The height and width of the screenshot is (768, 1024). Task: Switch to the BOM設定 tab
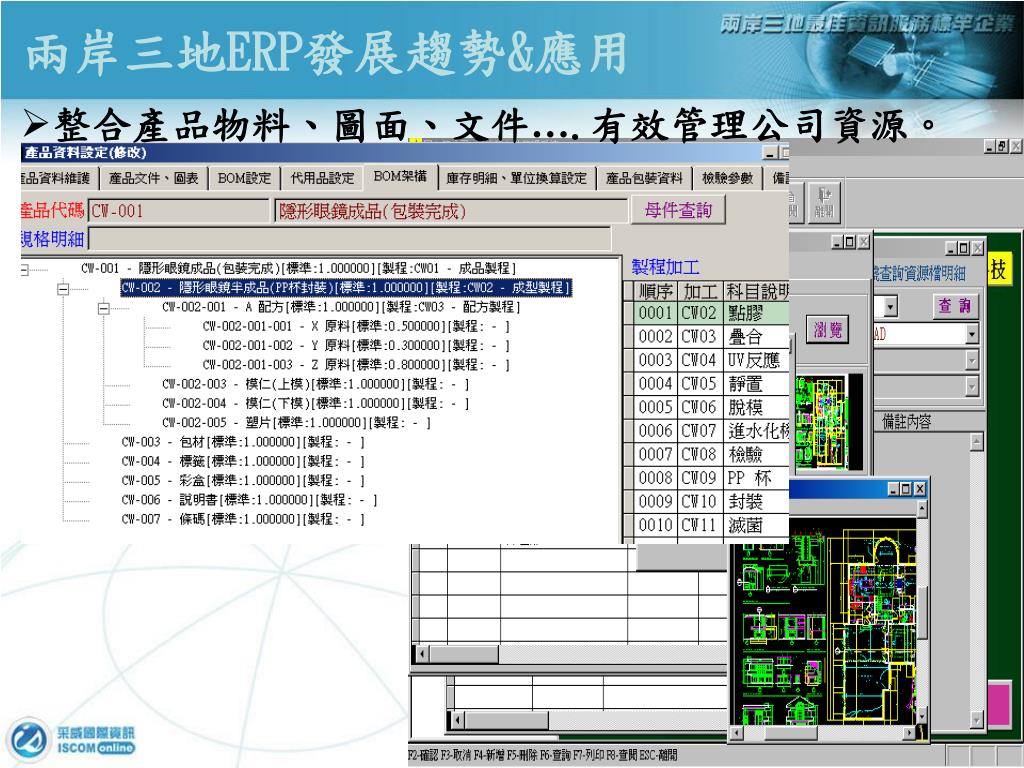point(244,178)
